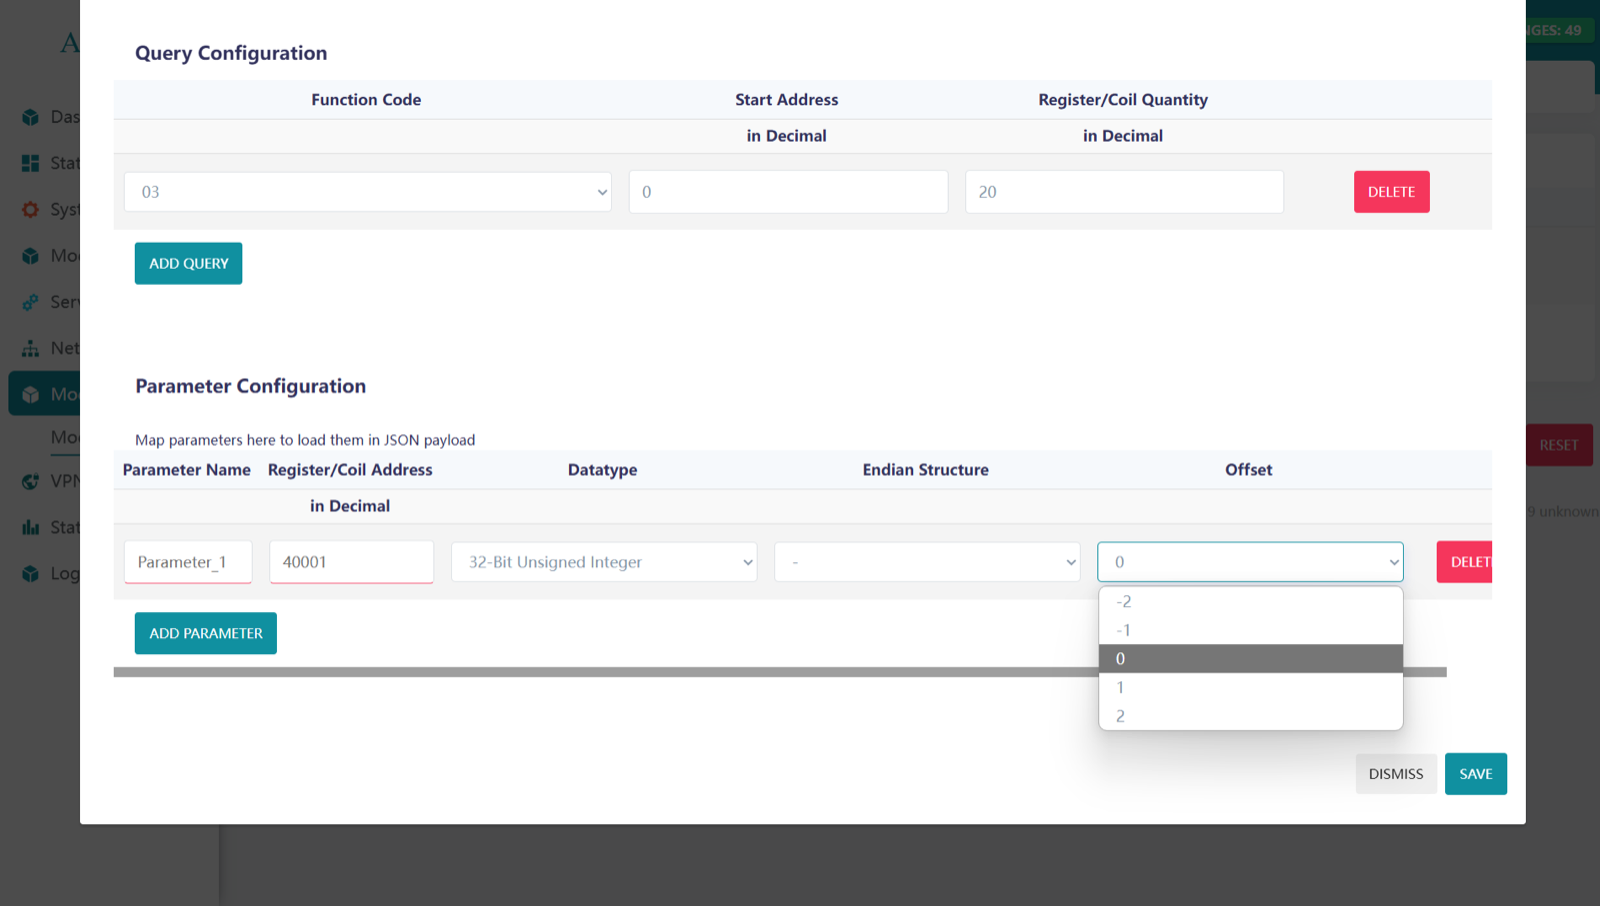Expand the Datatype dropdown showing 32-Bit Unsigned Integer
This screenshot has height=906, width=1600.
[x=603, y=562]
